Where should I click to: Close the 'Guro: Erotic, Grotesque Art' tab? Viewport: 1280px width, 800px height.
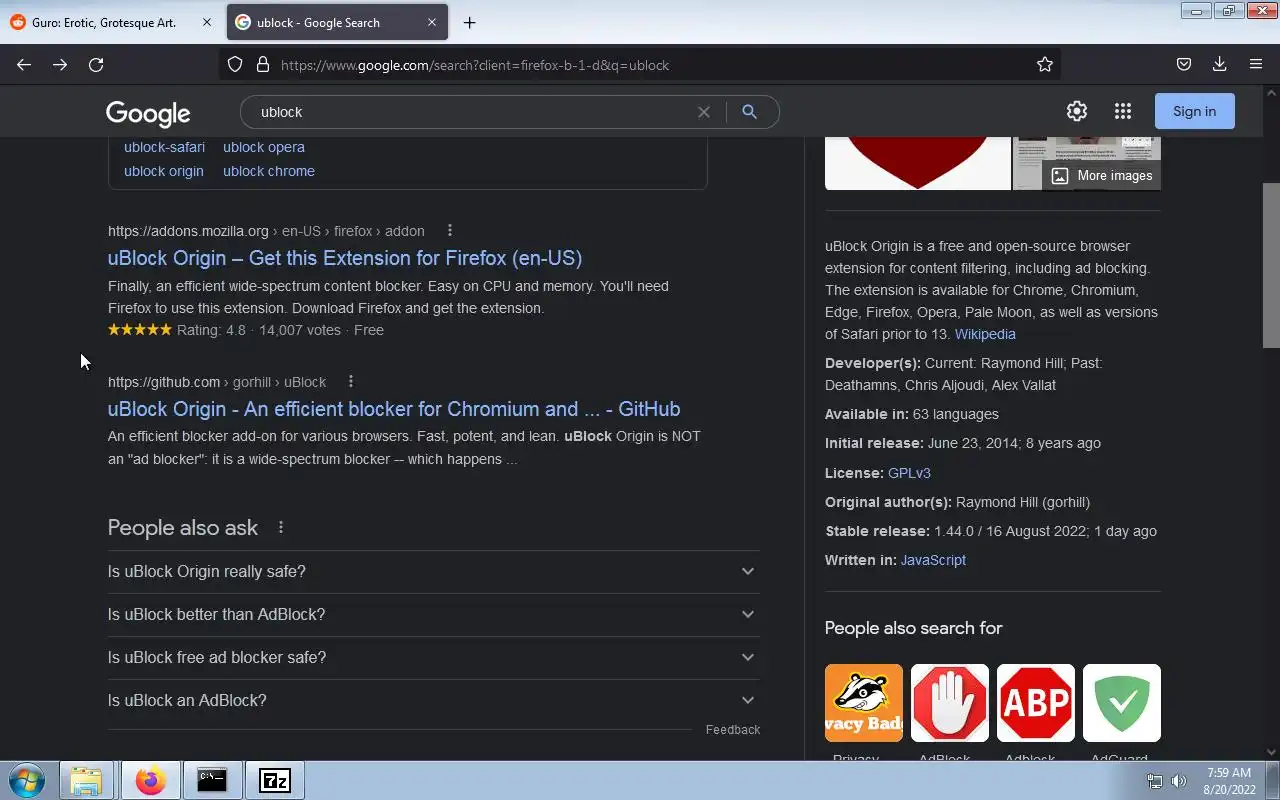coord(207,22)
